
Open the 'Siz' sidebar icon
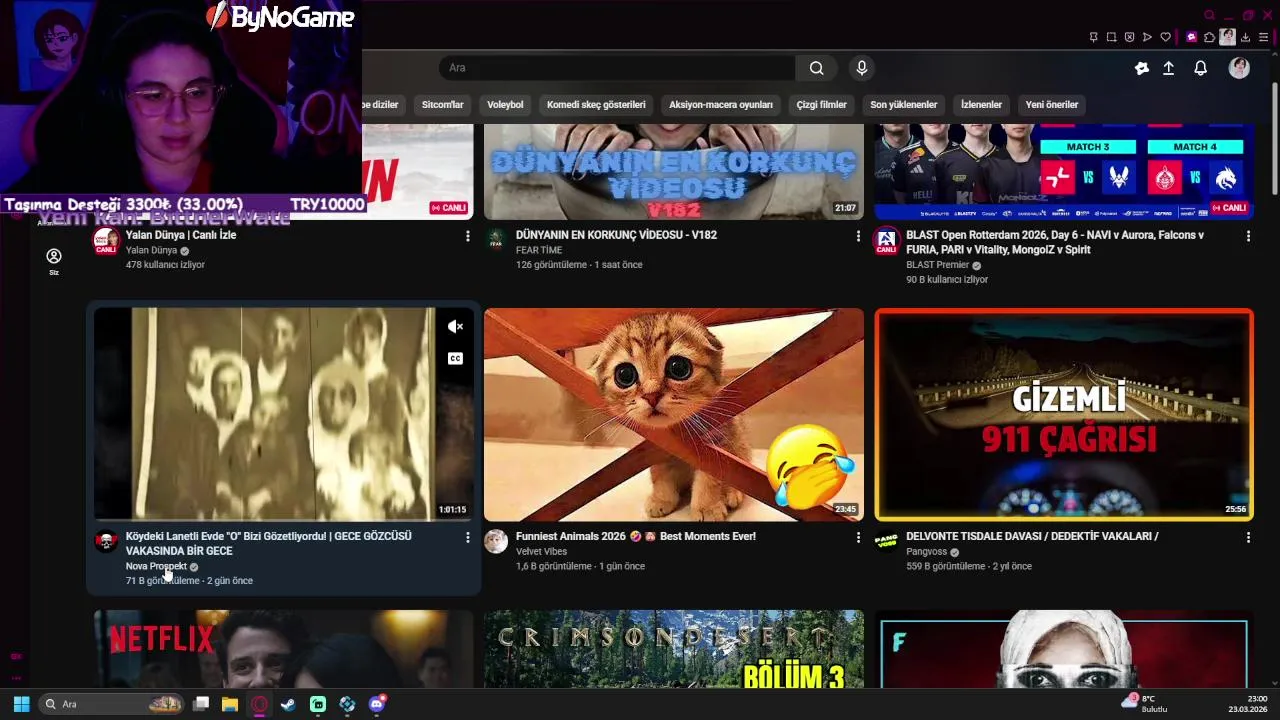tap(54, 261)
